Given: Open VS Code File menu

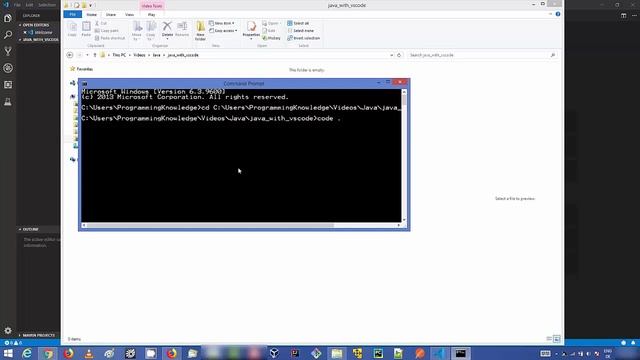Looking at the screenshot, I should [x=17, y=5].
